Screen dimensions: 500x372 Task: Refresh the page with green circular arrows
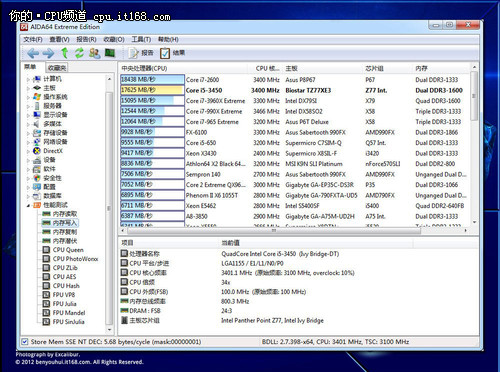(79, 53)
